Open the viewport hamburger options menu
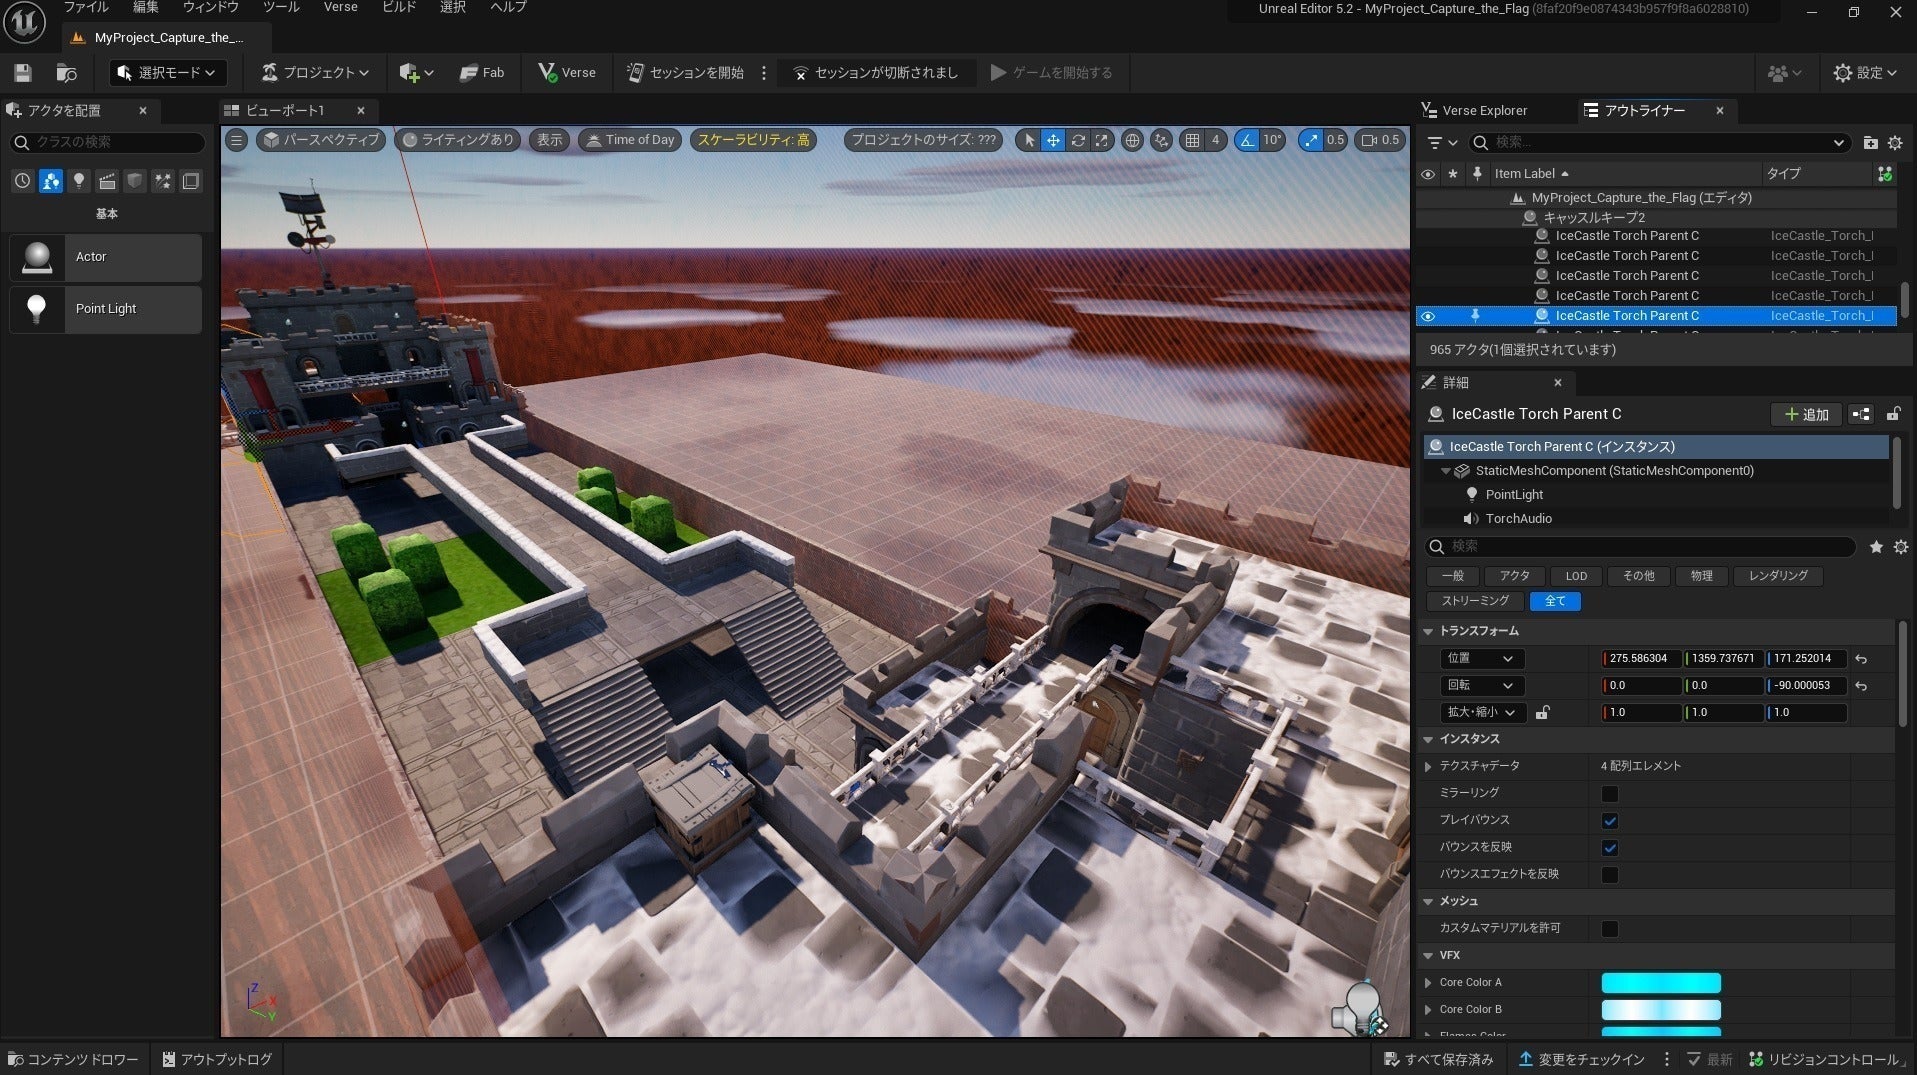The height and width of the screenshot is (1075, 1917). tap(236, 140)
